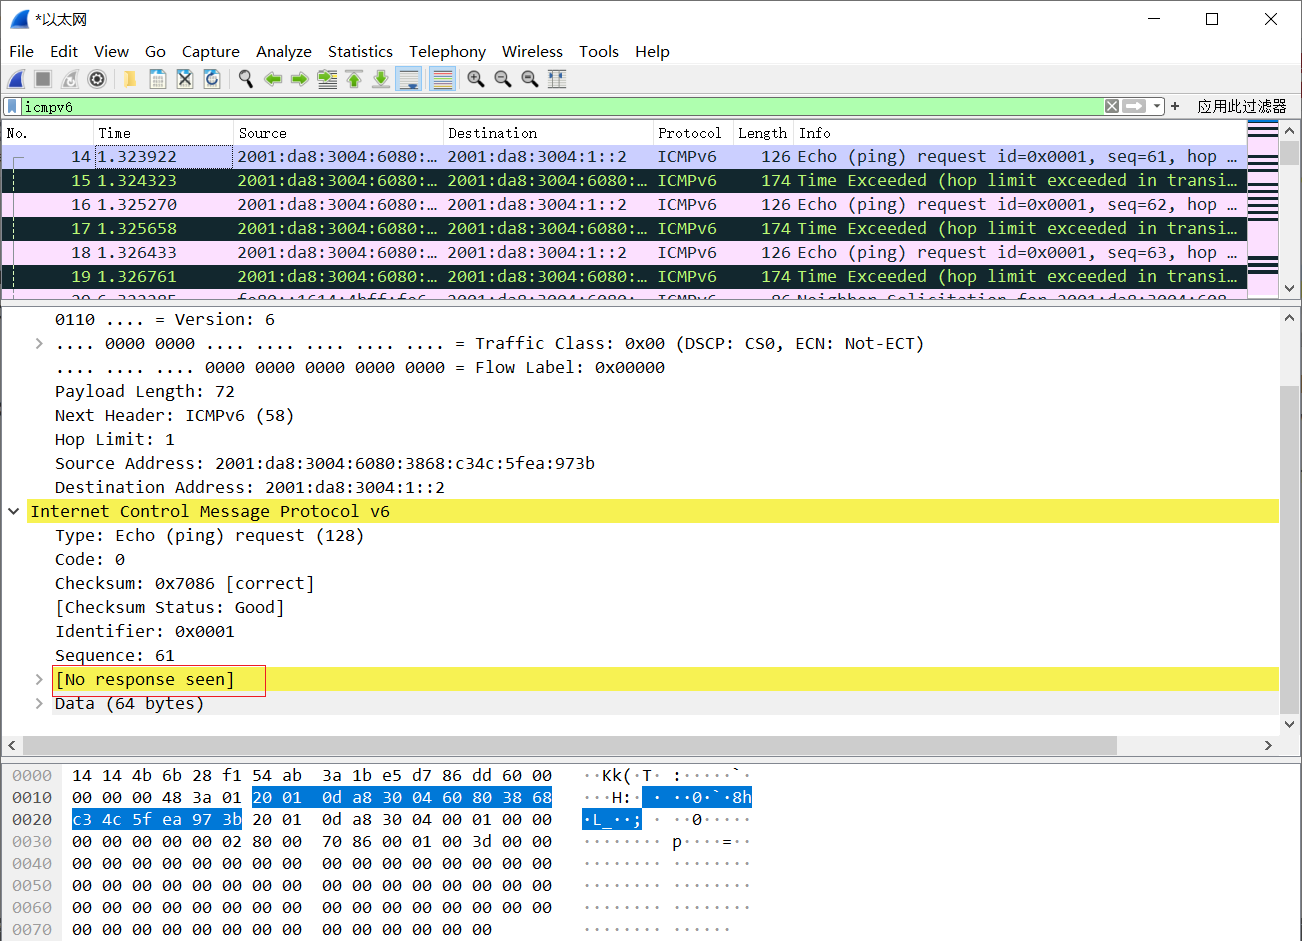Sort packets by the Length column
The width and height of the screenshot is (1302, 941).
[764, 133]
